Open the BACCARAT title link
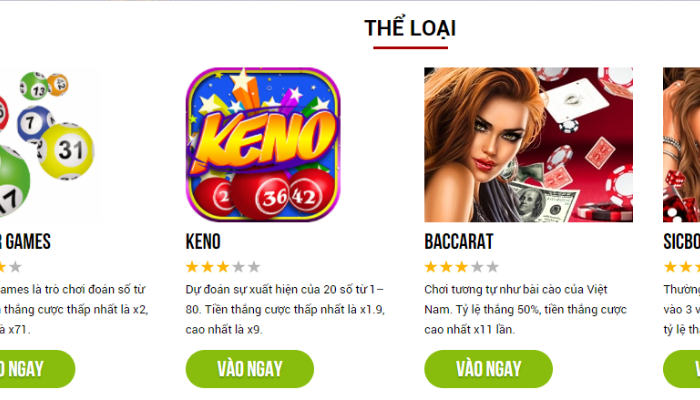This screenshot has width=700, height=400. [x=458, y=242]
